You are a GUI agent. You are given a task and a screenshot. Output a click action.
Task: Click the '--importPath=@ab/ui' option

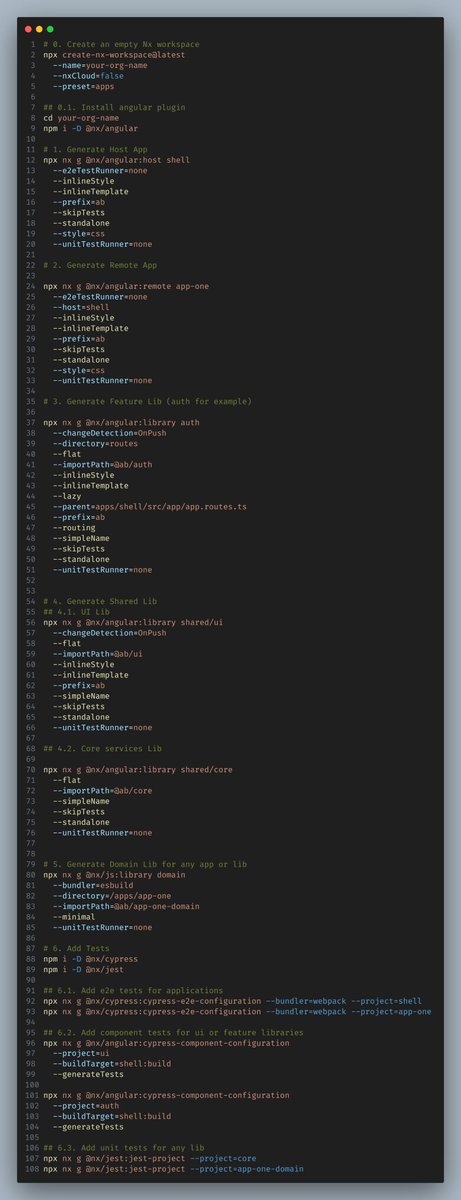coord(99,653)
